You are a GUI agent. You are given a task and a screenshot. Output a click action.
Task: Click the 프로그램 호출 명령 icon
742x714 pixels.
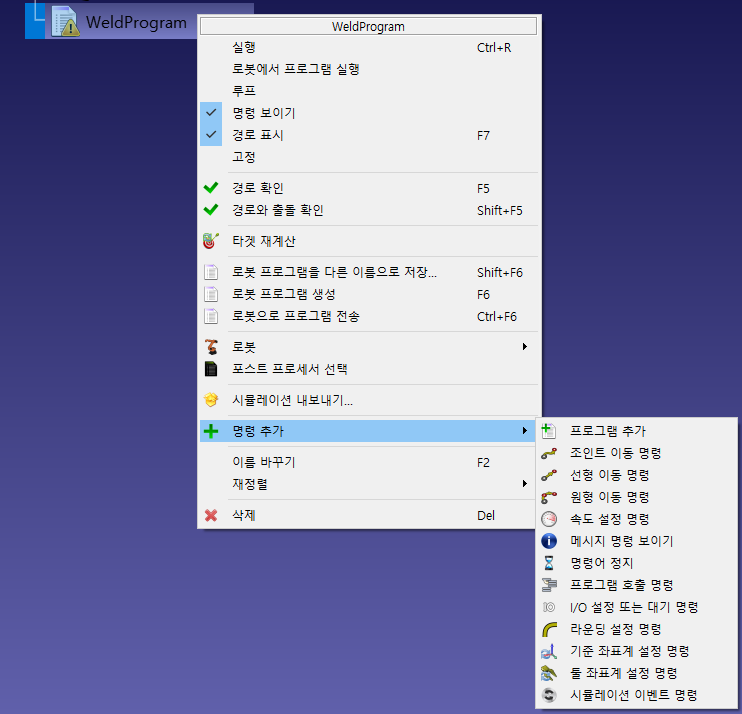tap(549, 585)
